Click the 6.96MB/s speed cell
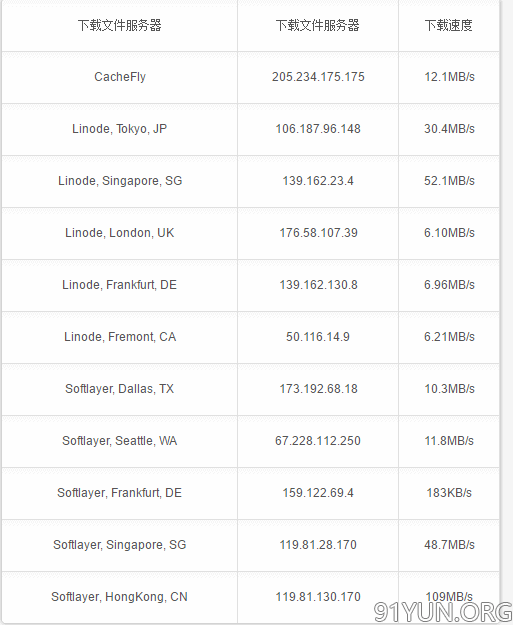Screen dimensions: 513x625 point(449,285)
